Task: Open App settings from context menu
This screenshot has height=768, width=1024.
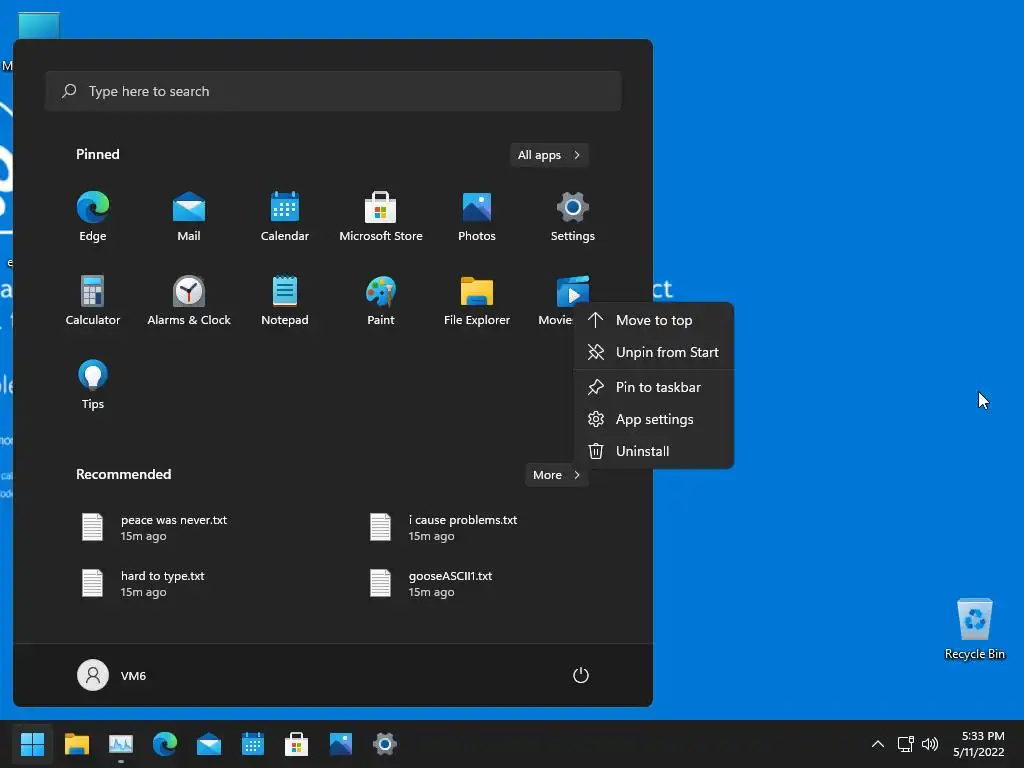Action: [x=654, y=419]
